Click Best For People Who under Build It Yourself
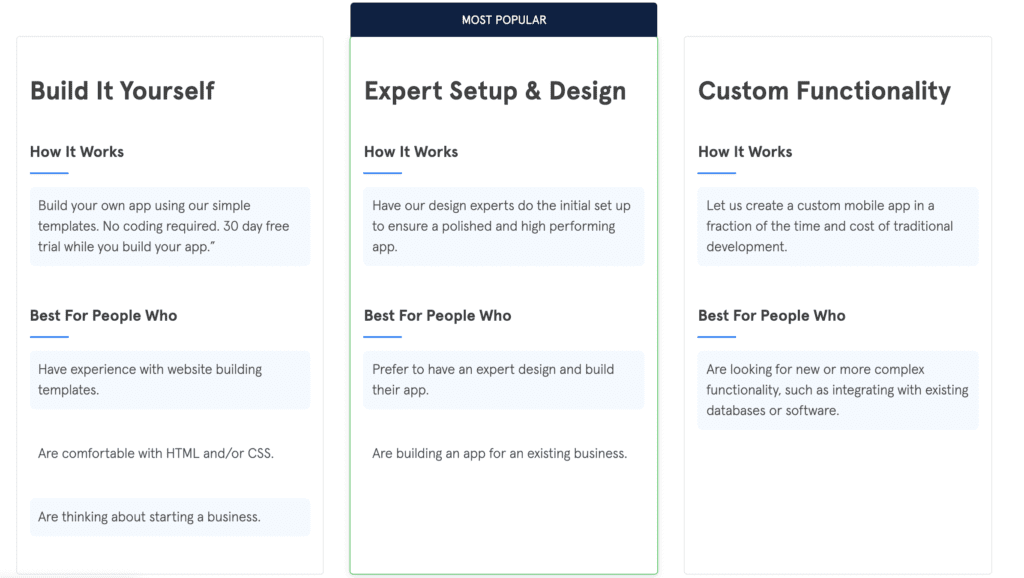 point(103,315)
